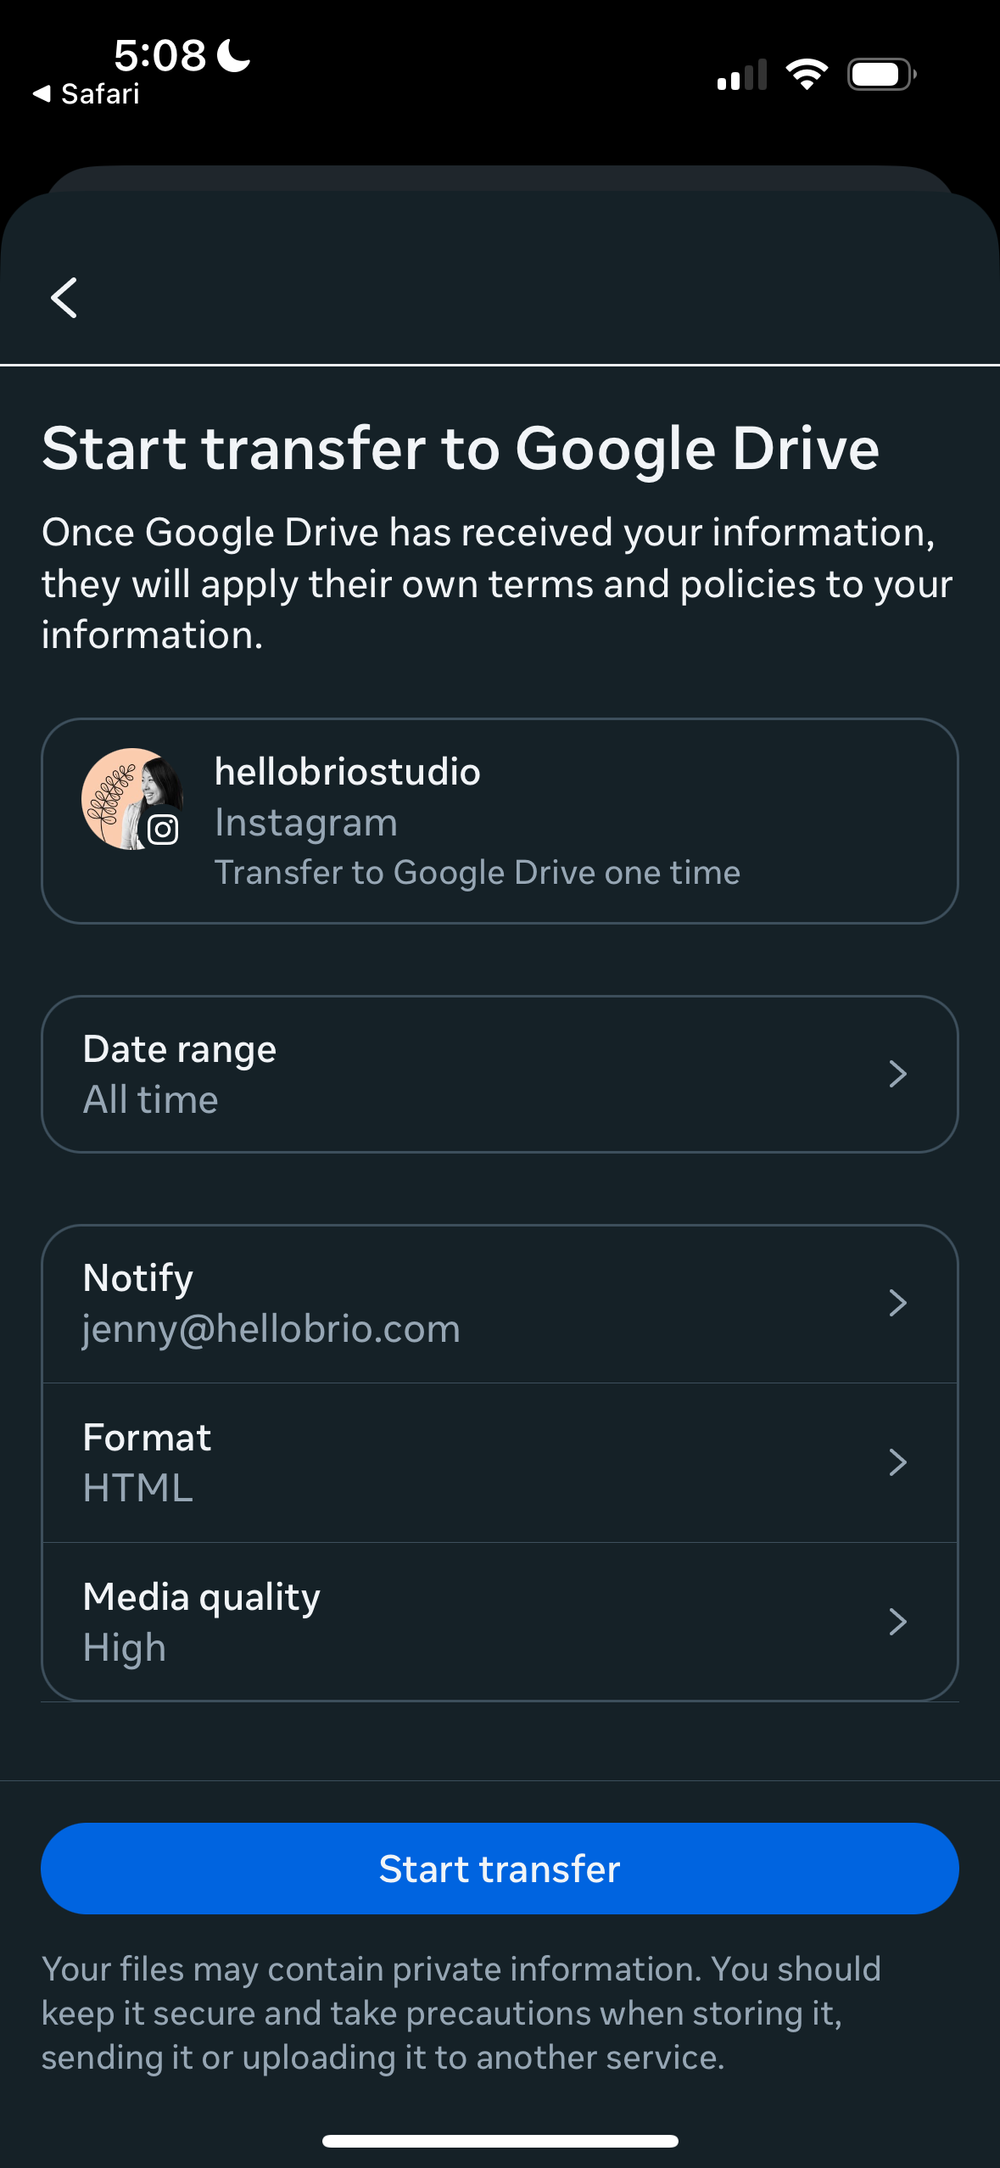Tap the 5:08 clock time
Viewport: 1000px width, 2168px height.
[160, 55]
